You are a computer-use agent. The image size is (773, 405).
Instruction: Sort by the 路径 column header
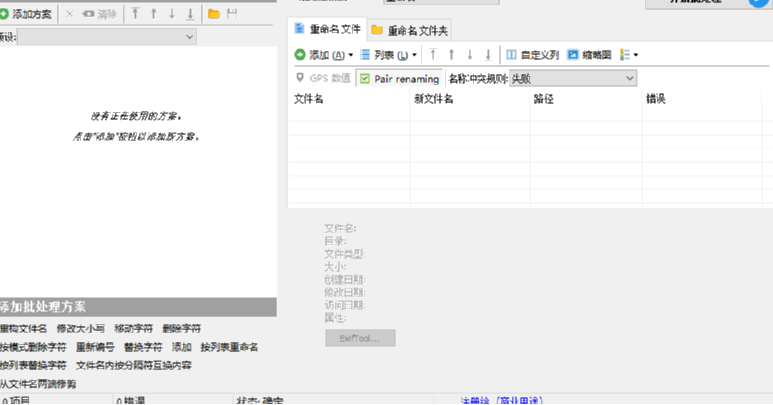click(x=586, y=99)
